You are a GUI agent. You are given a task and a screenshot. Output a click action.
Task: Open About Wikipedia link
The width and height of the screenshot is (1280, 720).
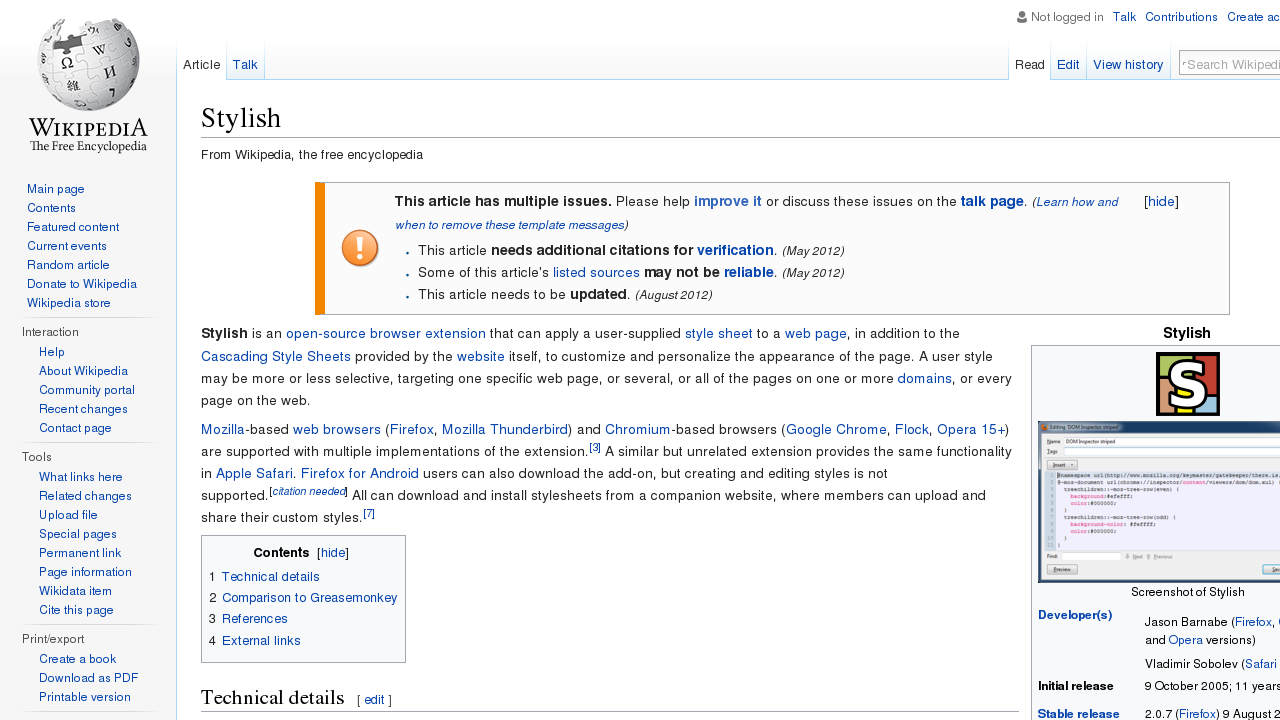(83, 371)
